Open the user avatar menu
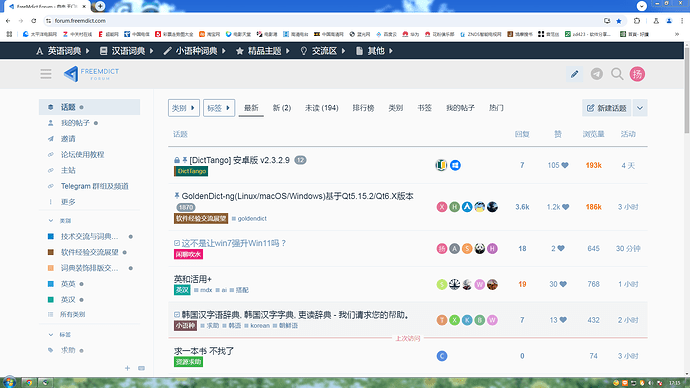 pyautogui.click(x=637, y=74)
